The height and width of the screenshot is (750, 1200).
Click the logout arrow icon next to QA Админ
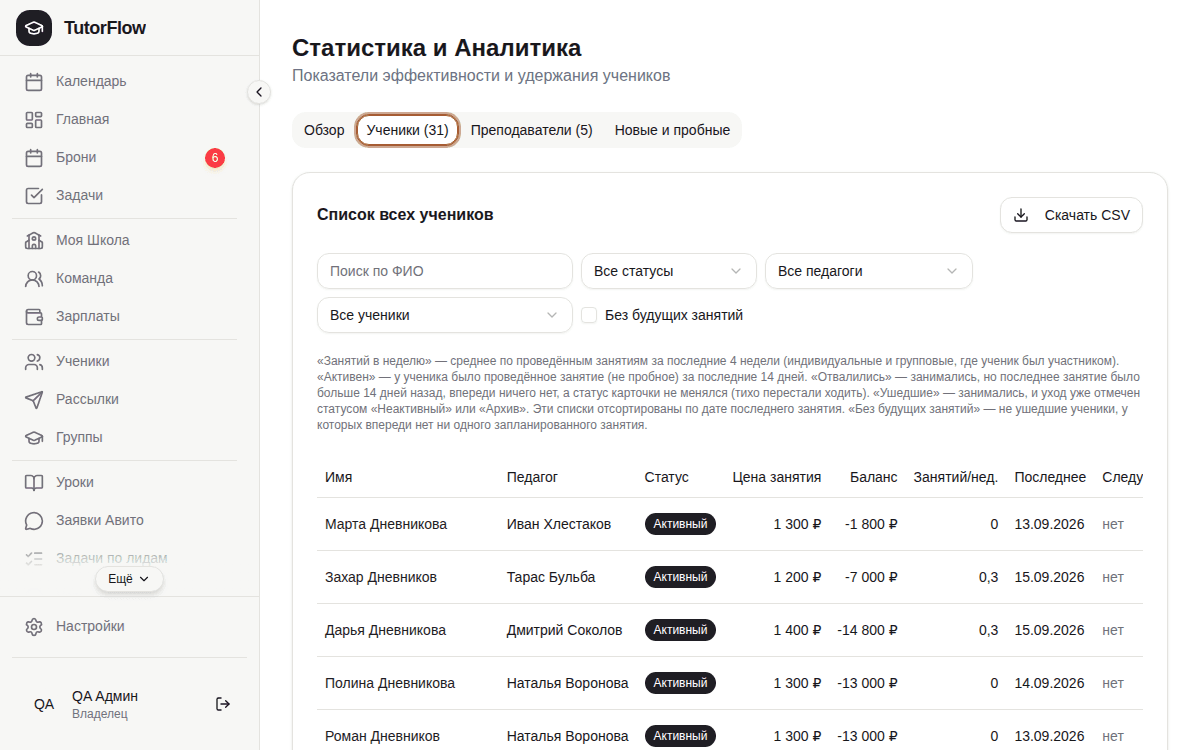[223, 704]
